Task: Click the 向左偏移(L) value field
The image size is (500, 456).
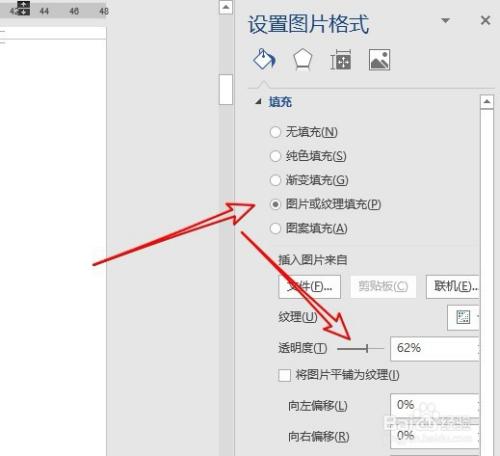Action: 435,405
